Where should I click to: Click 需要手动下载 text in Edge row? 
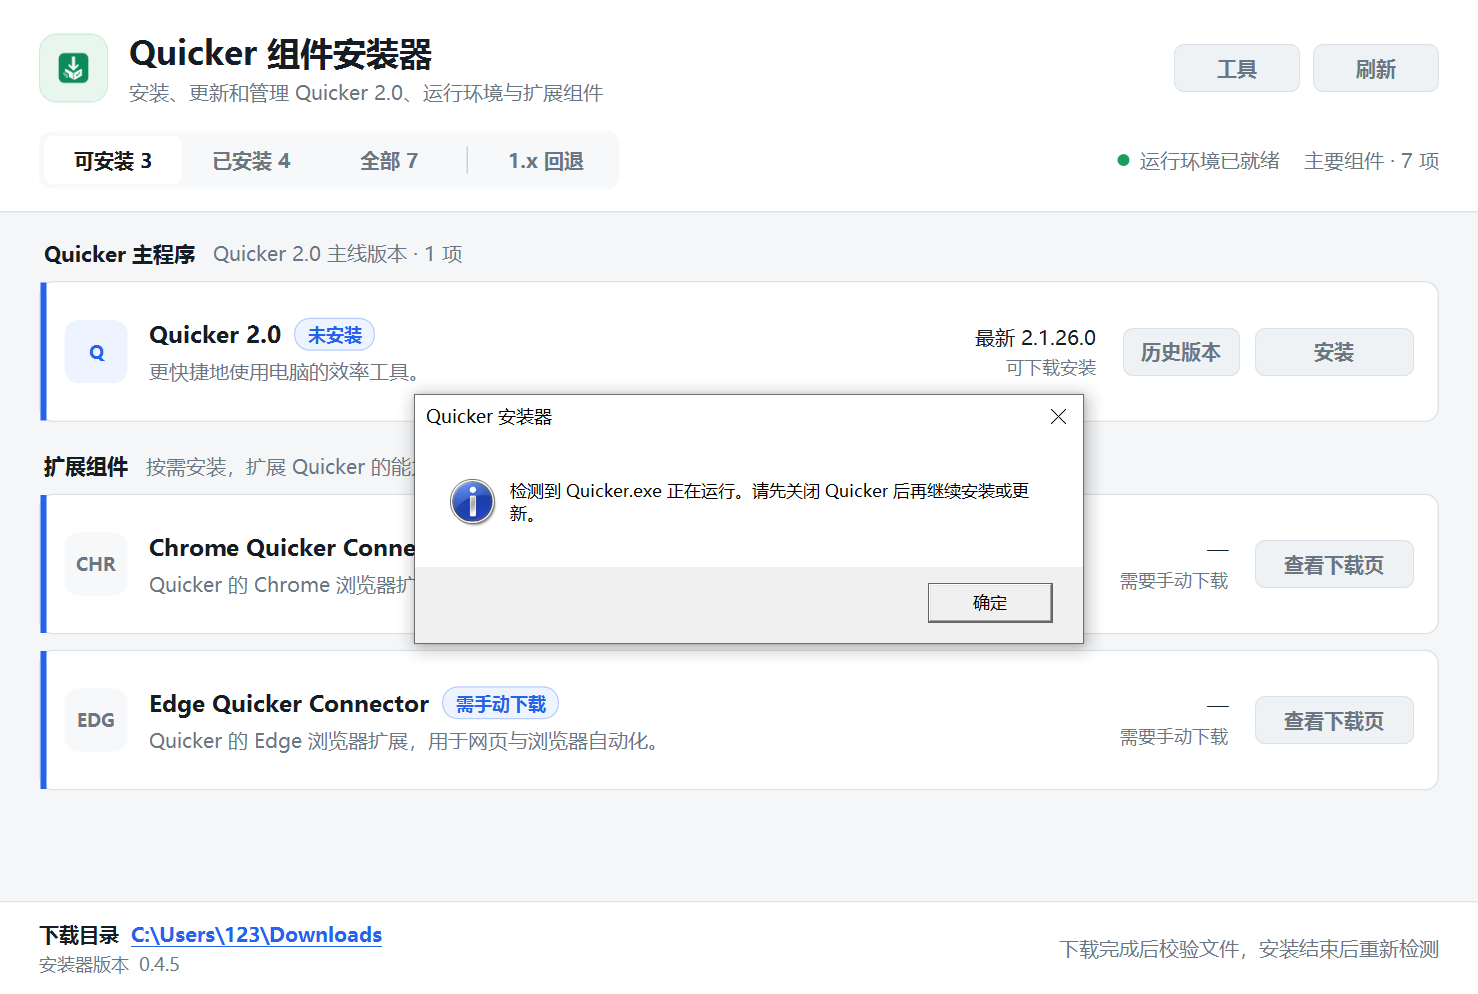coord(1174,737)
